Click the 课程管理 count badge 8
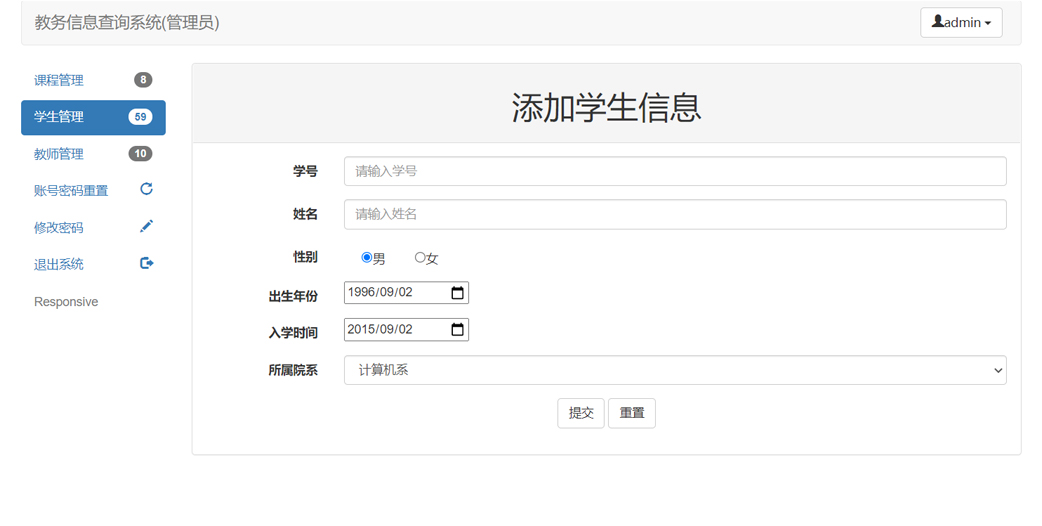 coord(143,80)
